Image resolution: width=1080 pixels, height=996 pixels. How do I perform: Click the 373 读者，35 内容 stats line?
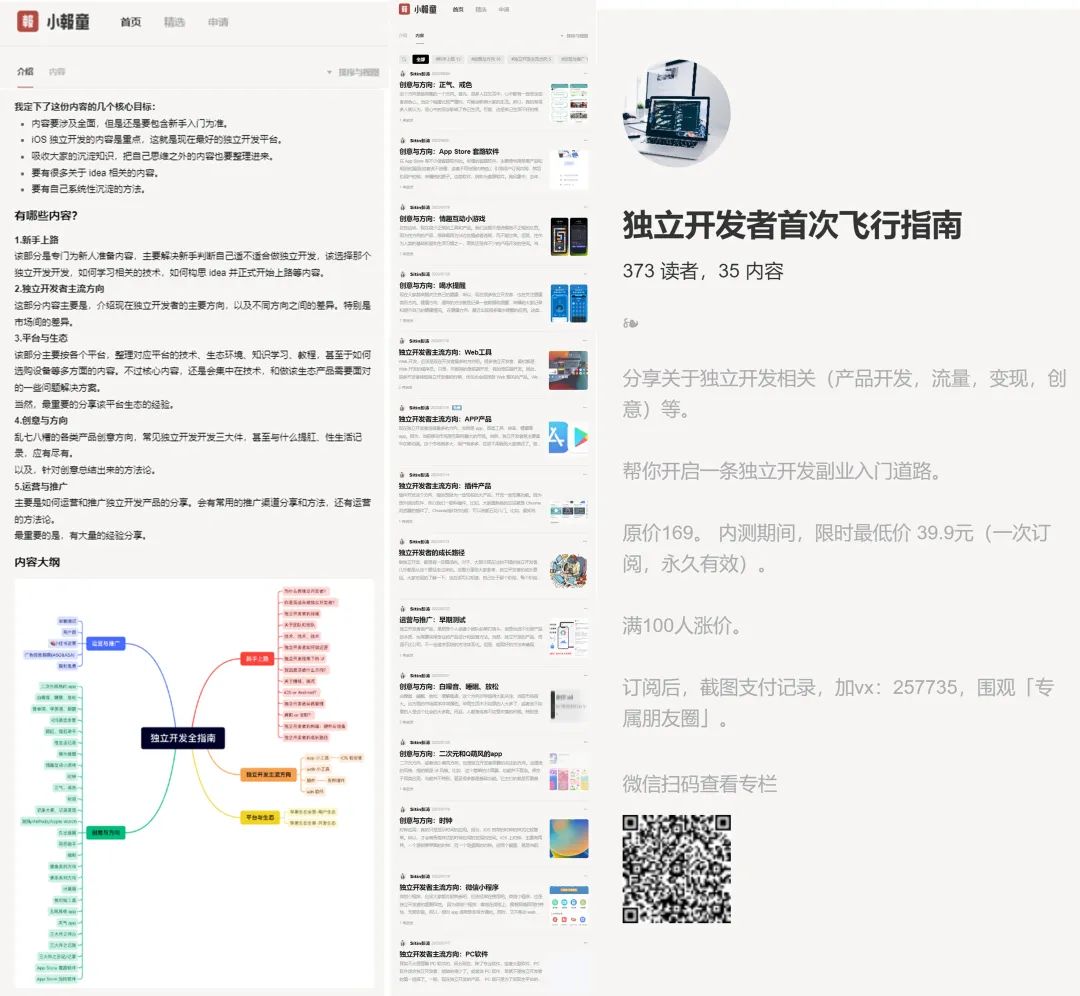click(x=703, y=271)
